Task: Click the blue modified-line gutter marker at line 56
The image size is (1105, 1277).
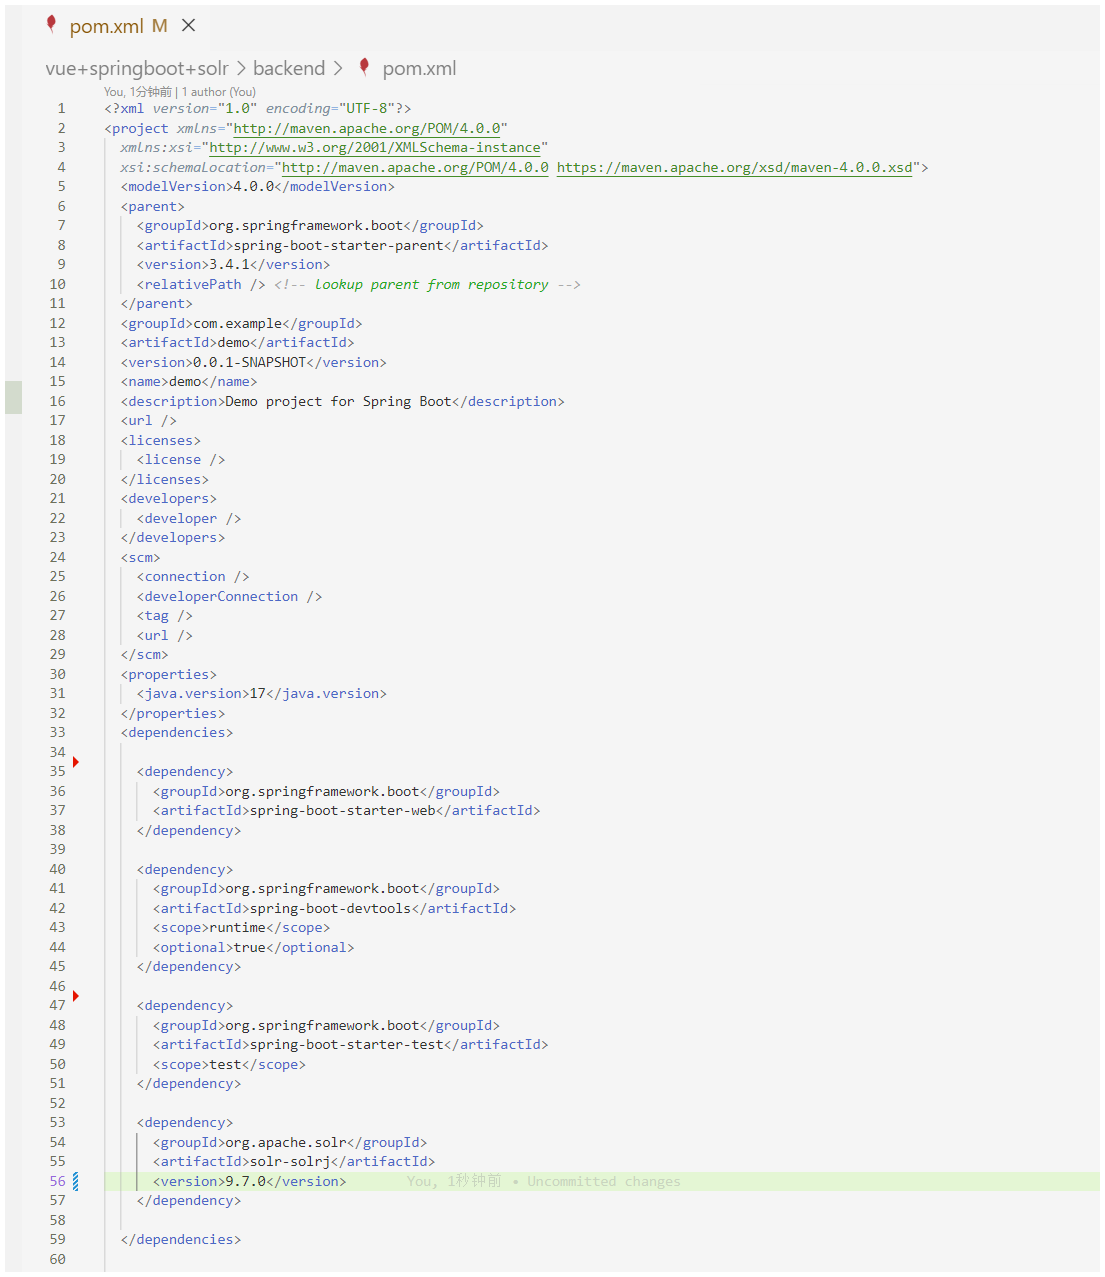Action: click(76, 1181)
